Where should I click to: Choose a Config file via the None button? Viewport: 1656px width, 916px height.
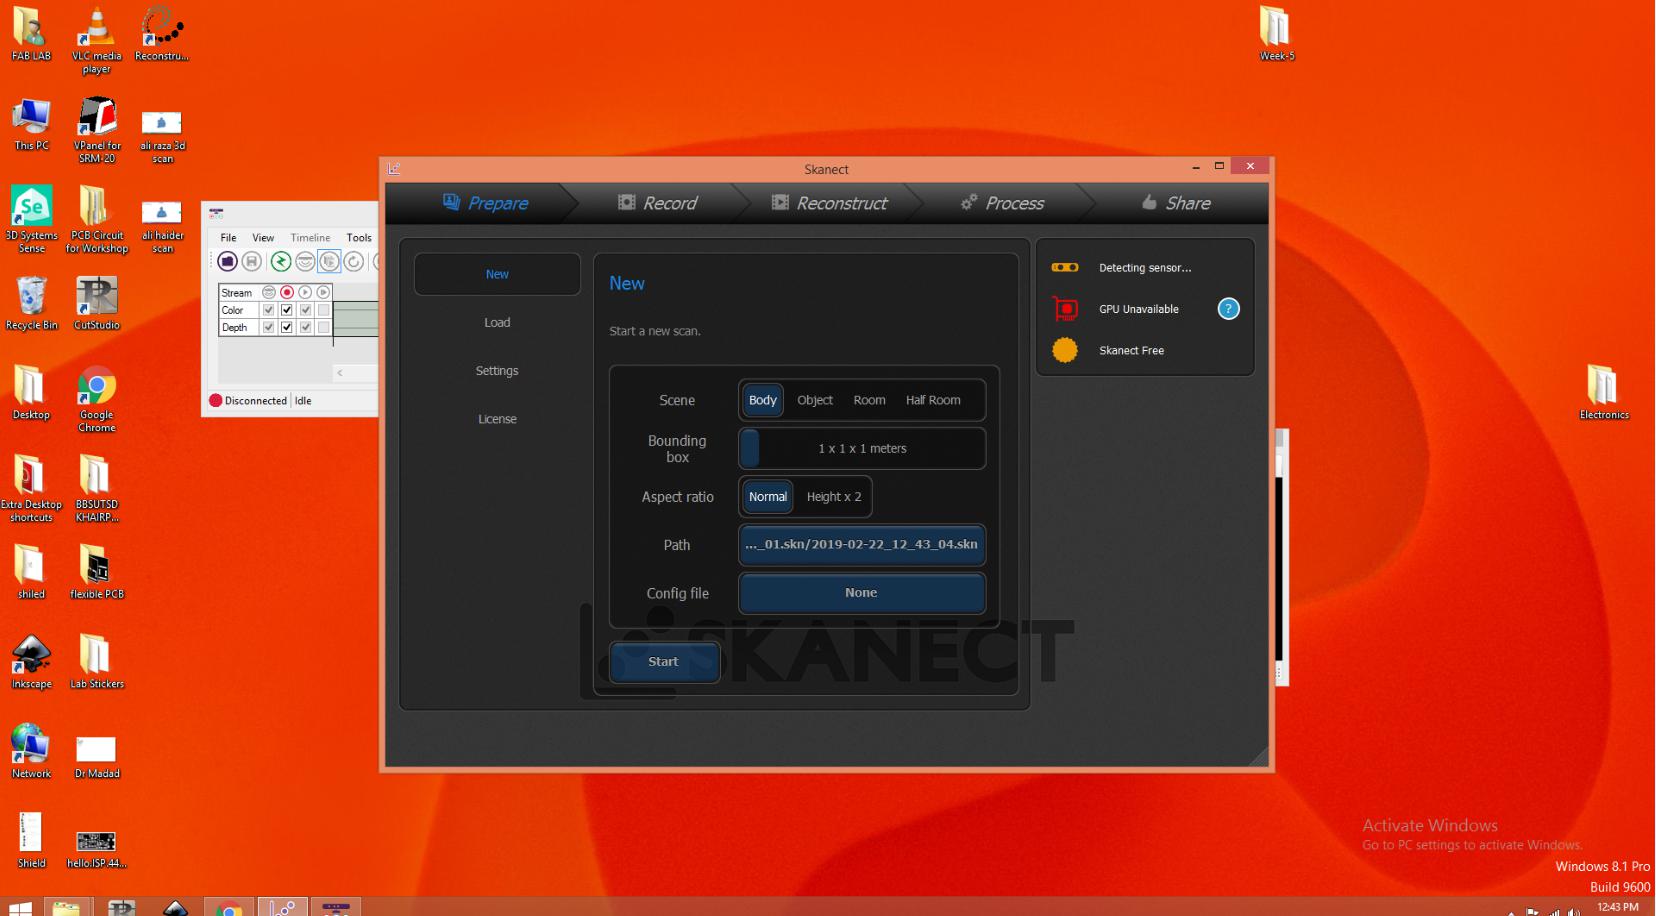tap(862, 593)
